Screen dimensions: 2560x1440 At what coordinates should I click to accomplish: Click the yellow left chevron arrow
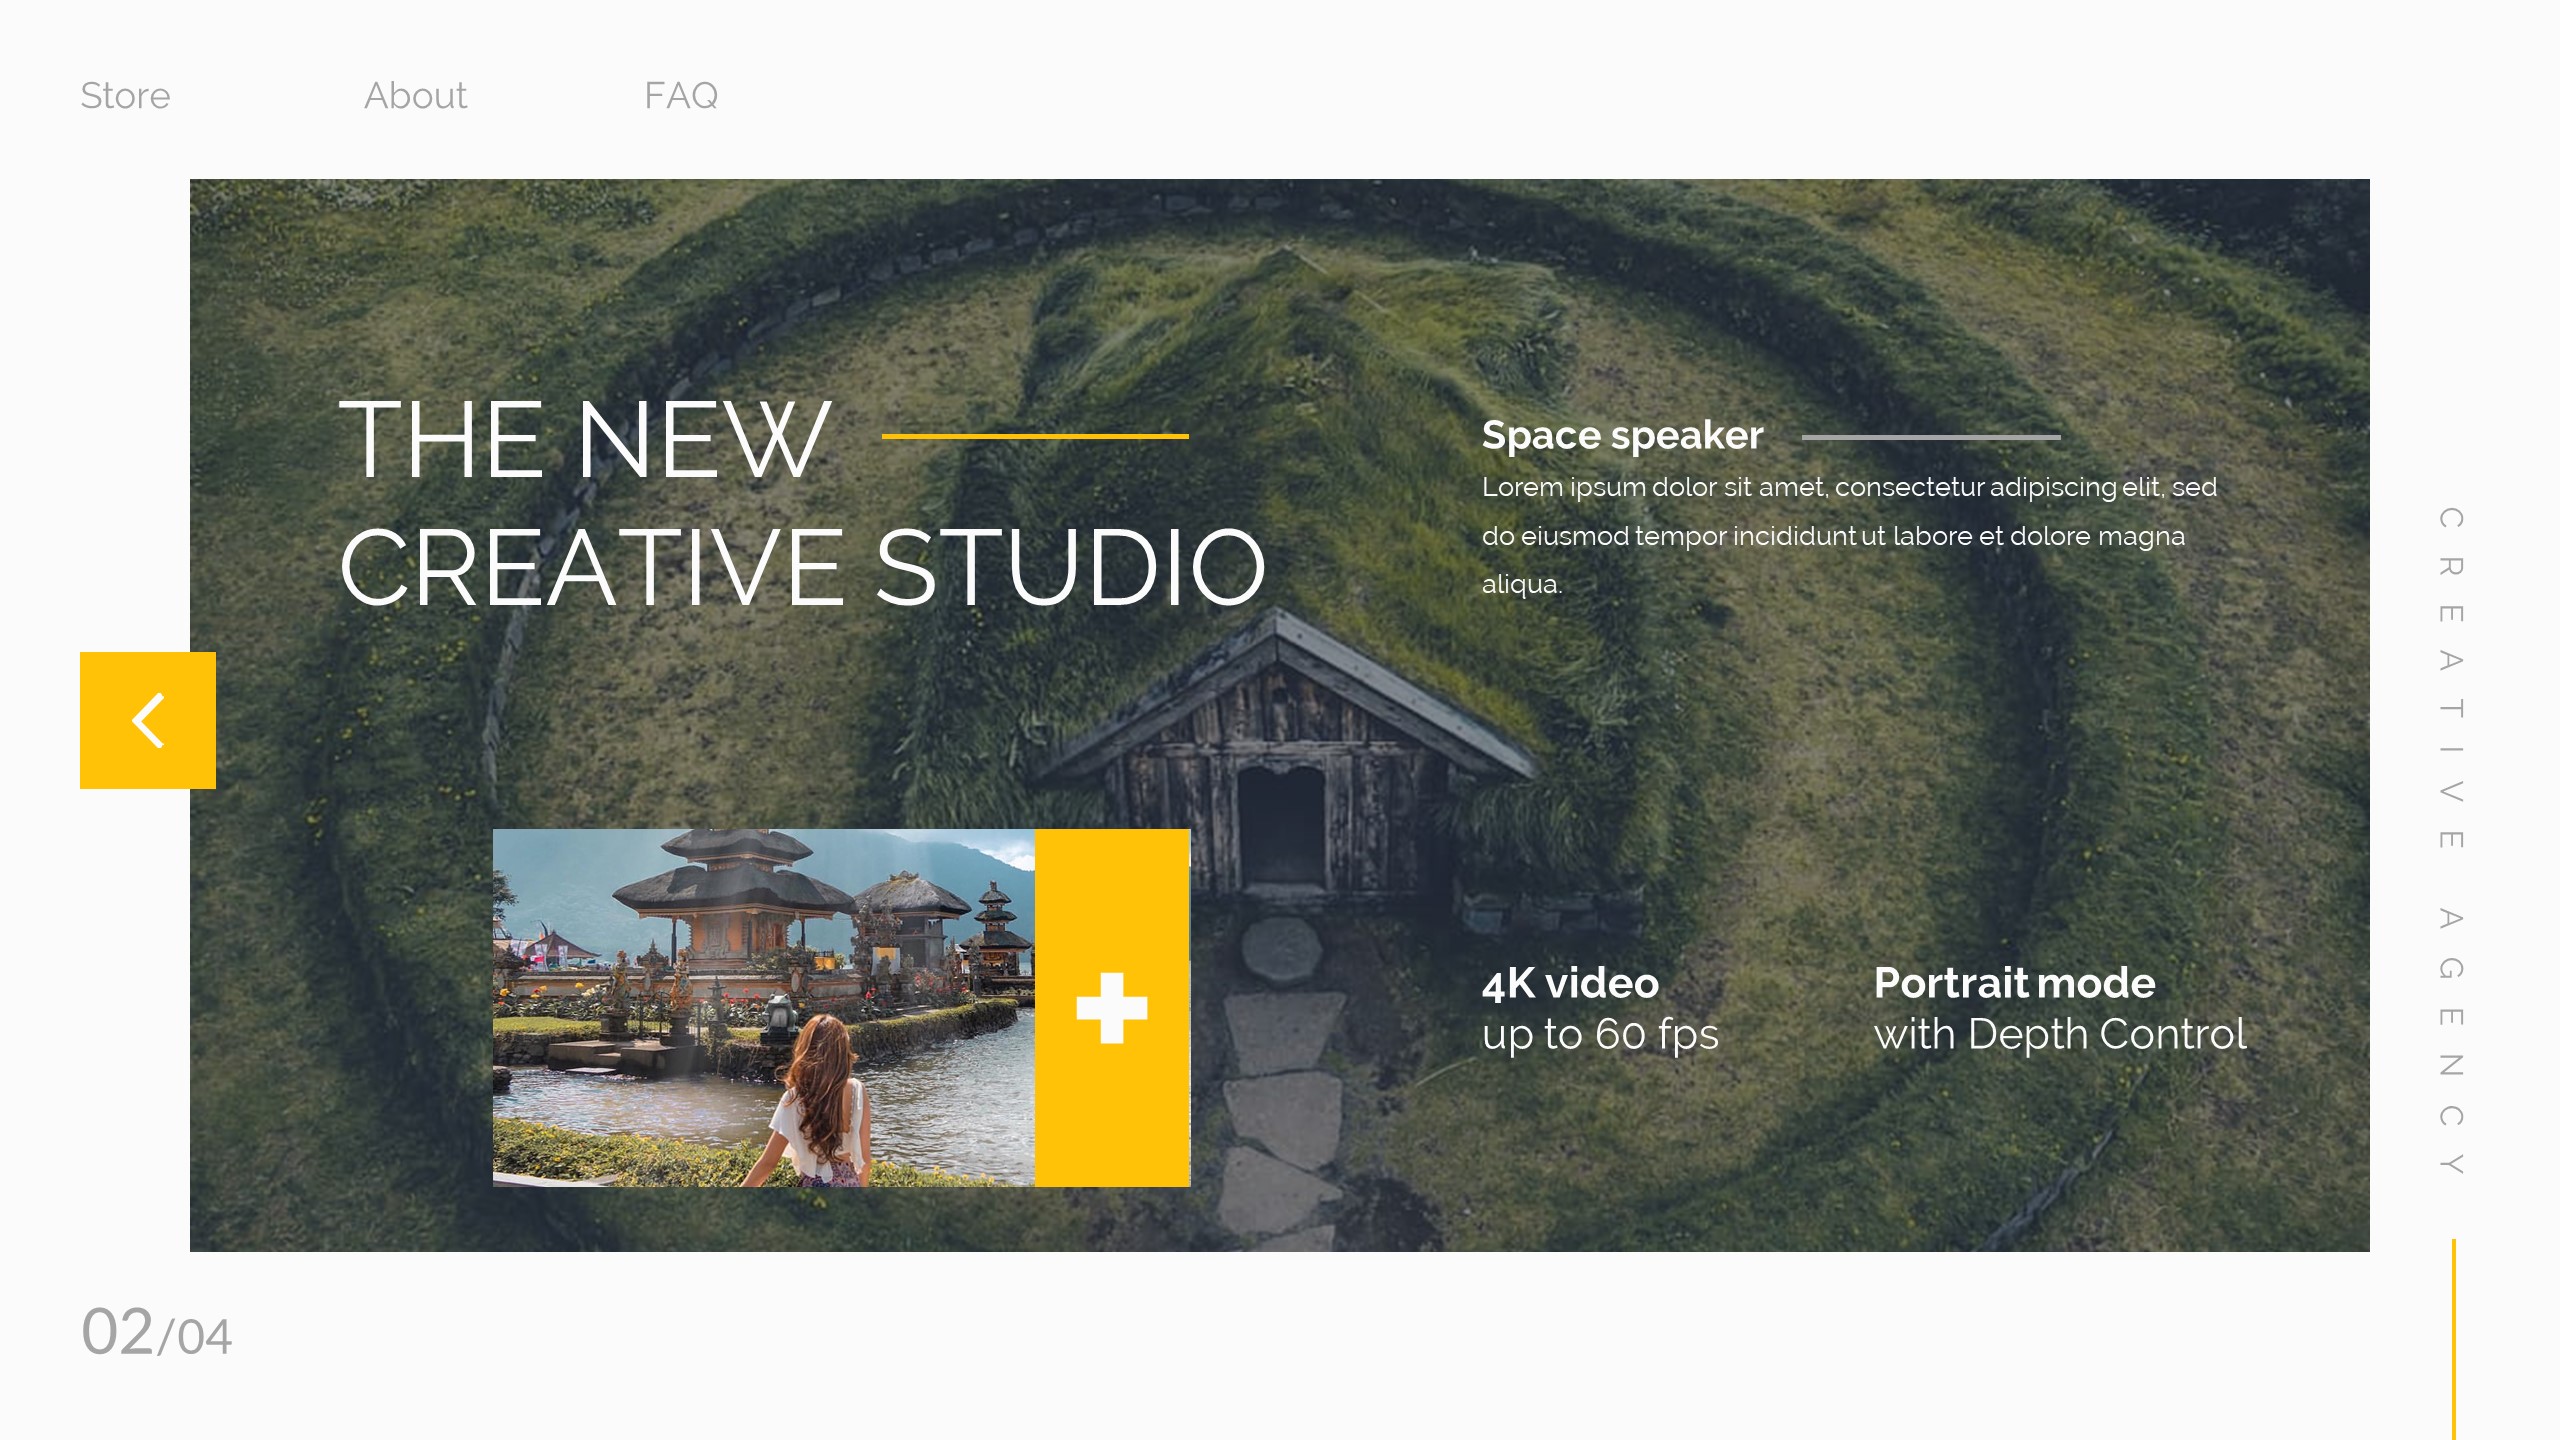click(x=148, y=720)
